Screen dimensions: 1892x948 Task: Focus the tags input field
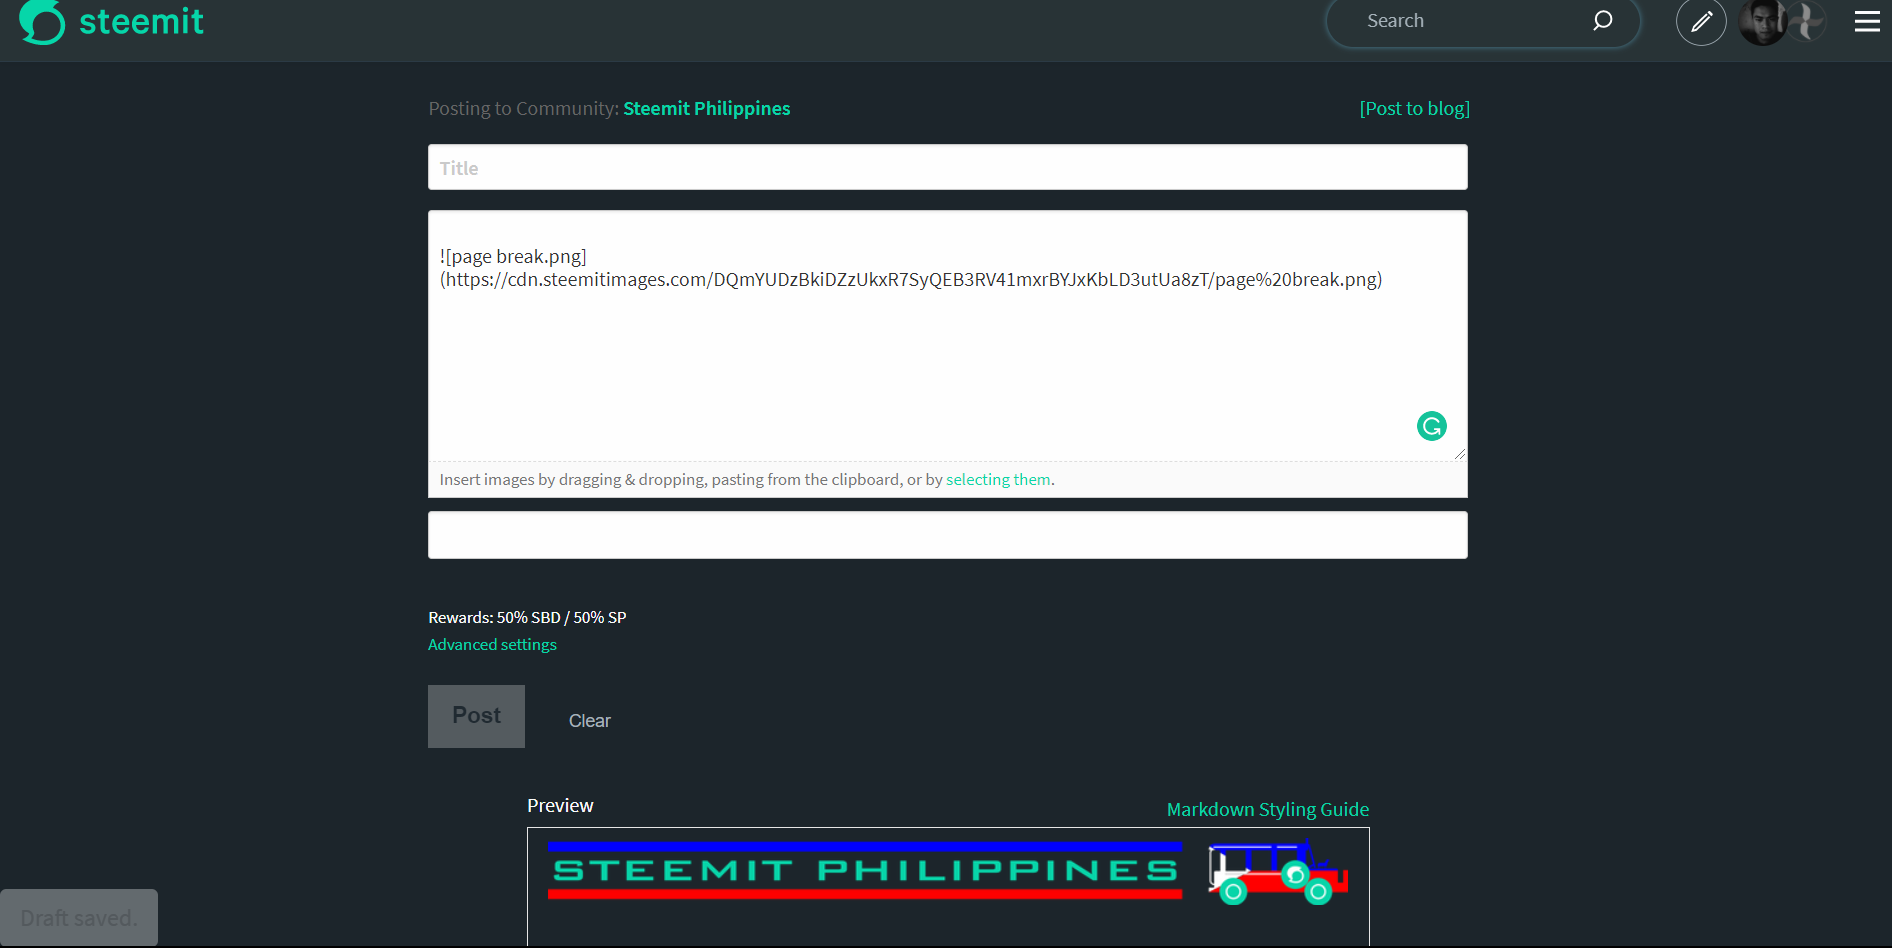pyautogui.click(x=948, y=535)
